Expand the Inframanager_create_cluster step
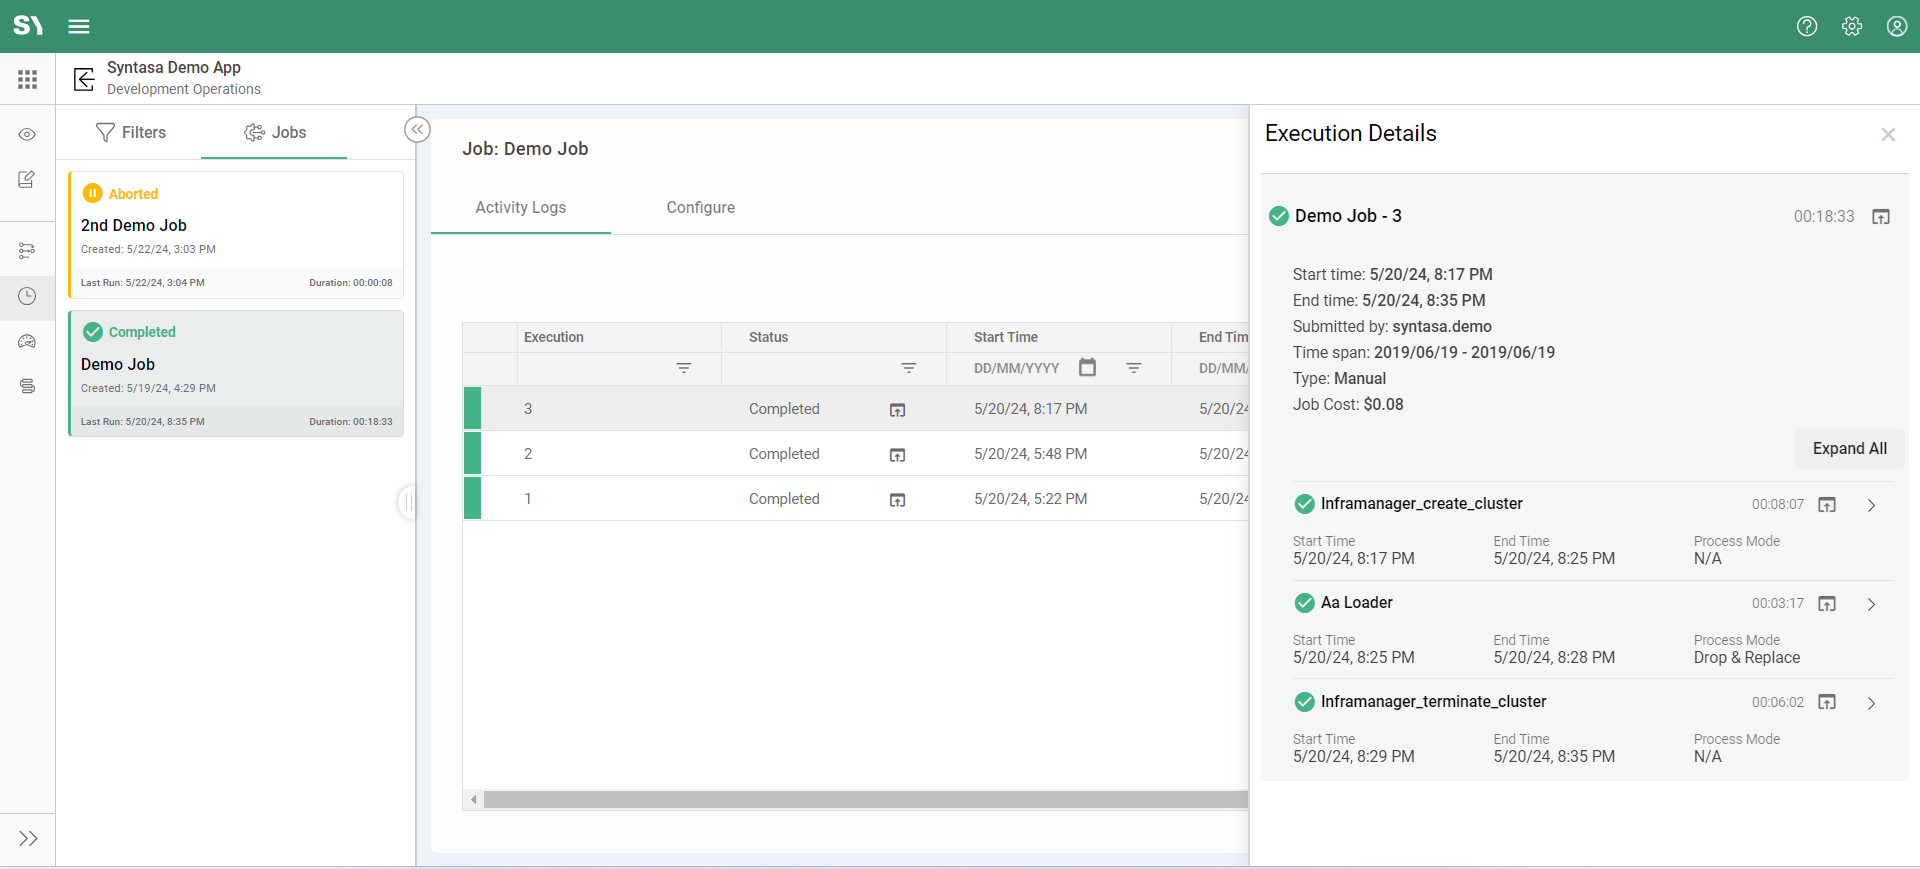 pos(1871,505)
